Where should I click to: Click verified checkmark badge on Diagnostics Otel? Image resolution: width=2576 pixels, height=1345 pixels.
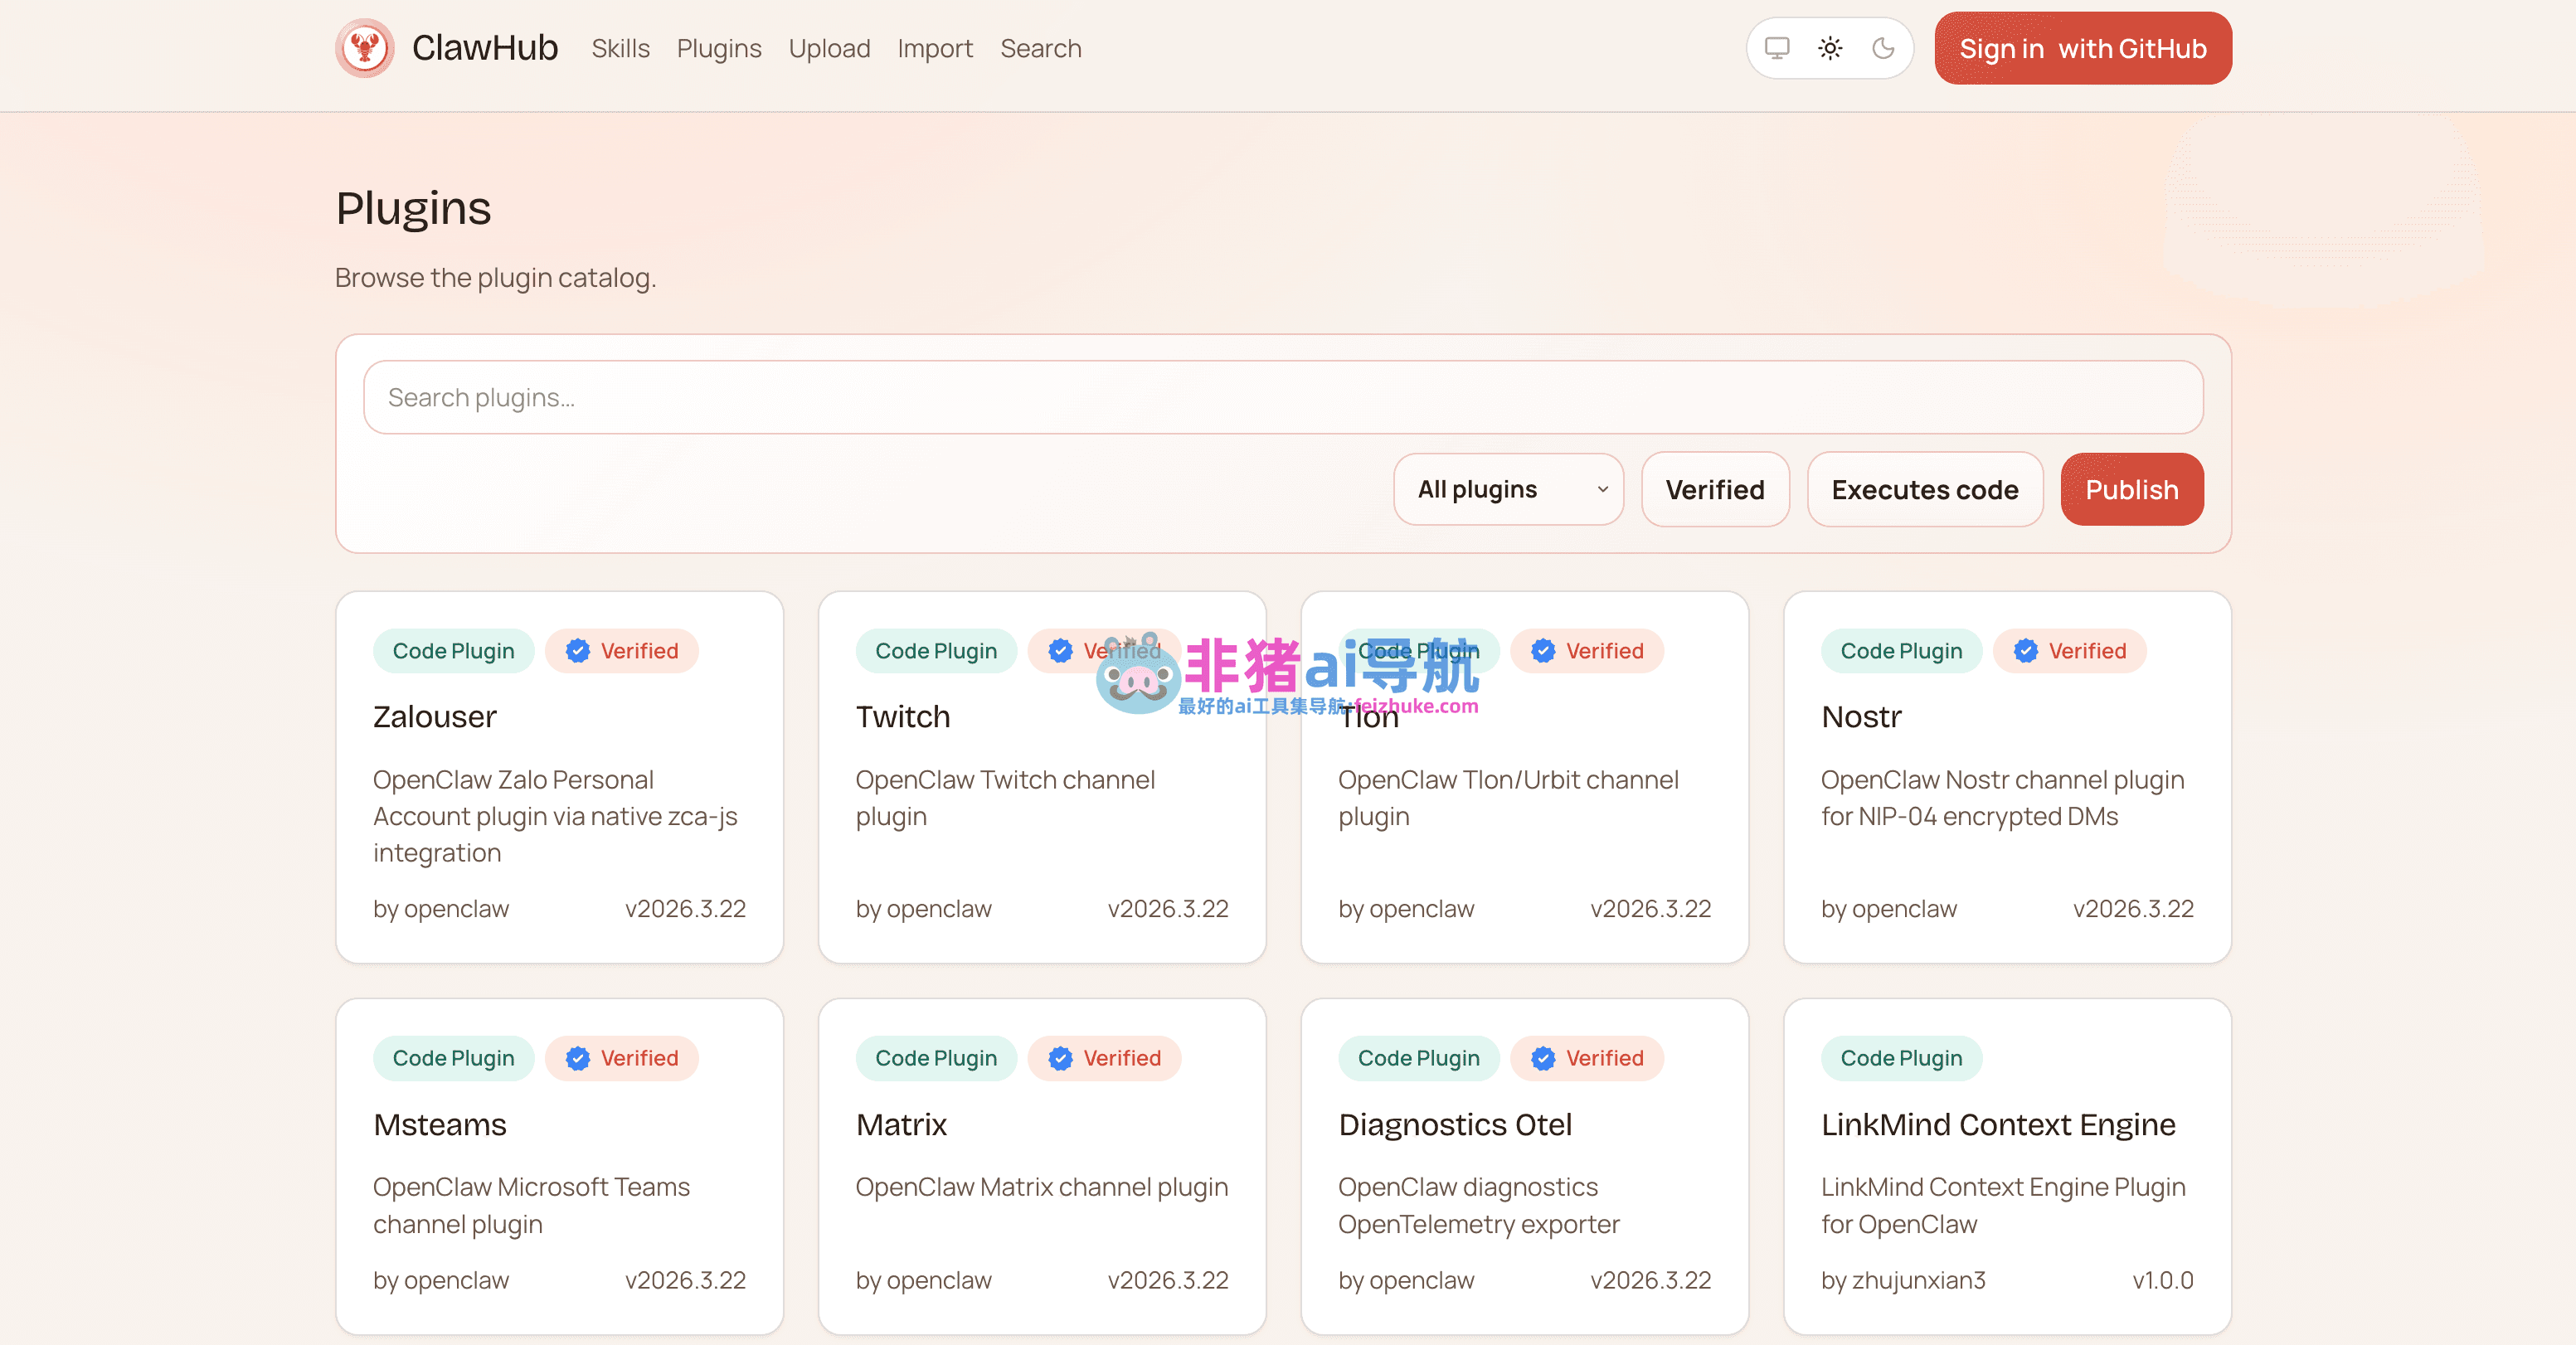[1543, 1058]
